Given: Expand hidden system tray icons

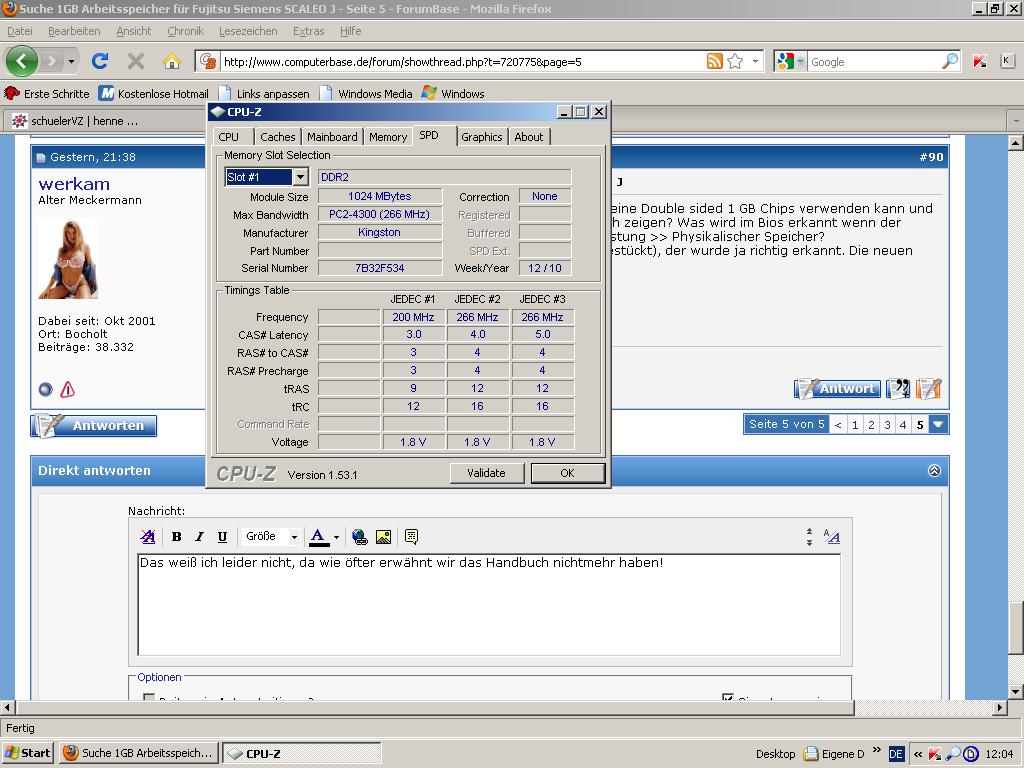Looking at the screenshot, I should coord(918,754).
